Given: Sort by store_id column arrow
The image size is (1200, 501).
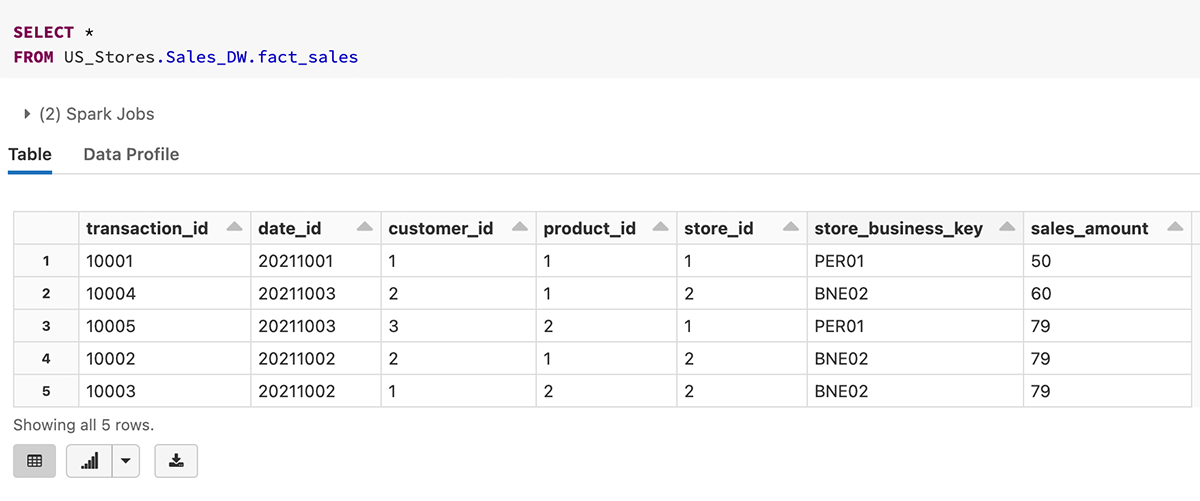Looking at the screenshot, I should click(790, 228).
